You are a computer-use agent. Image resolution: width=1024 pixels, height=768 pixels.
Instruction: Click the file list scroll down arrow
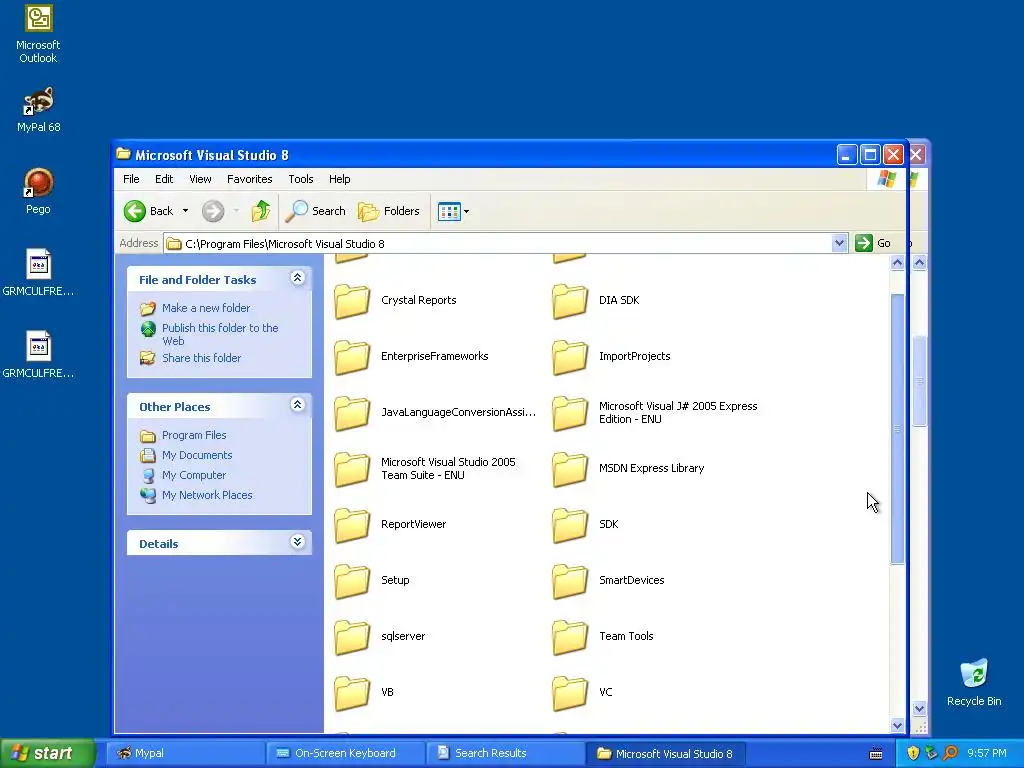coord(897,725)
